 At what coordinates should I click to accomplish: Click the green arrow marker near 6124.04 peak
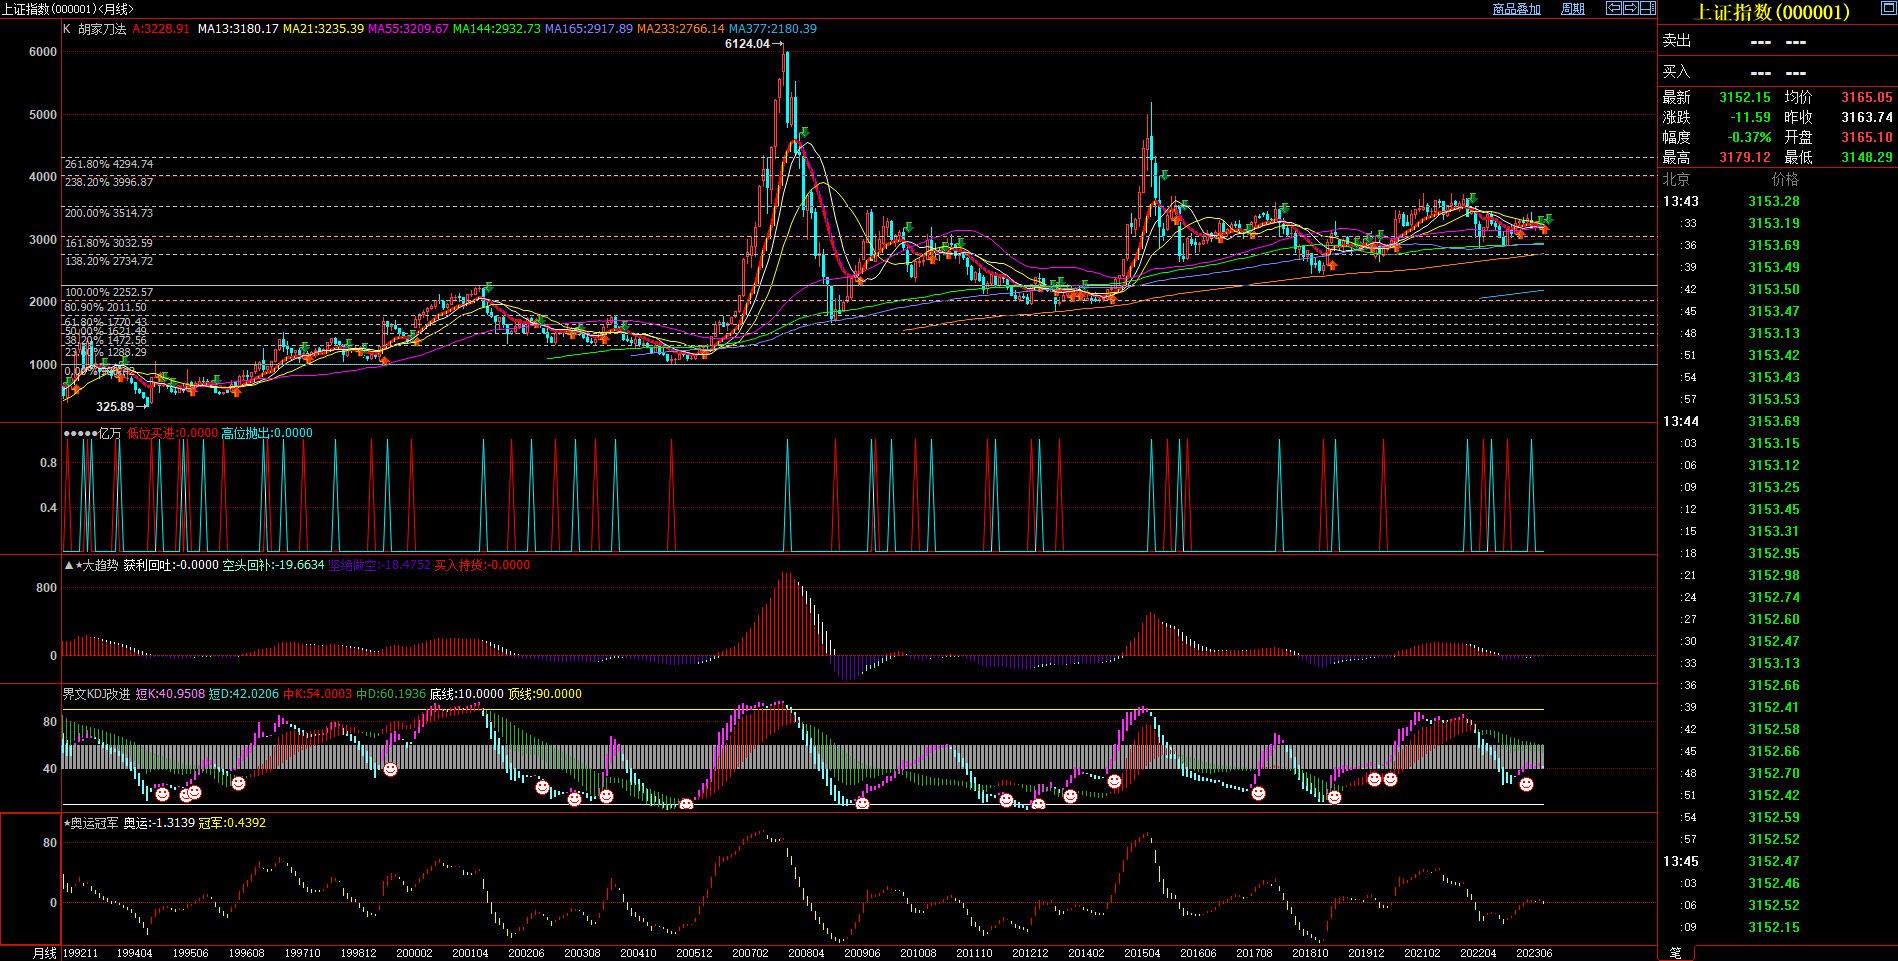804,132
